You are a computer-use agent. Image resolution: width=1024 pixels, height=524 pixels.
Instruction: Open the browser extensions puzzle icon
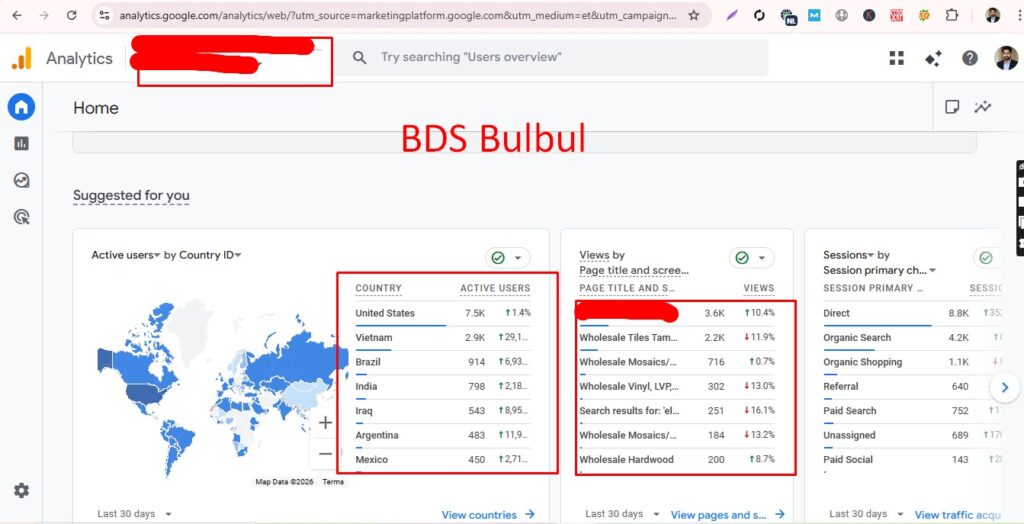952,15
